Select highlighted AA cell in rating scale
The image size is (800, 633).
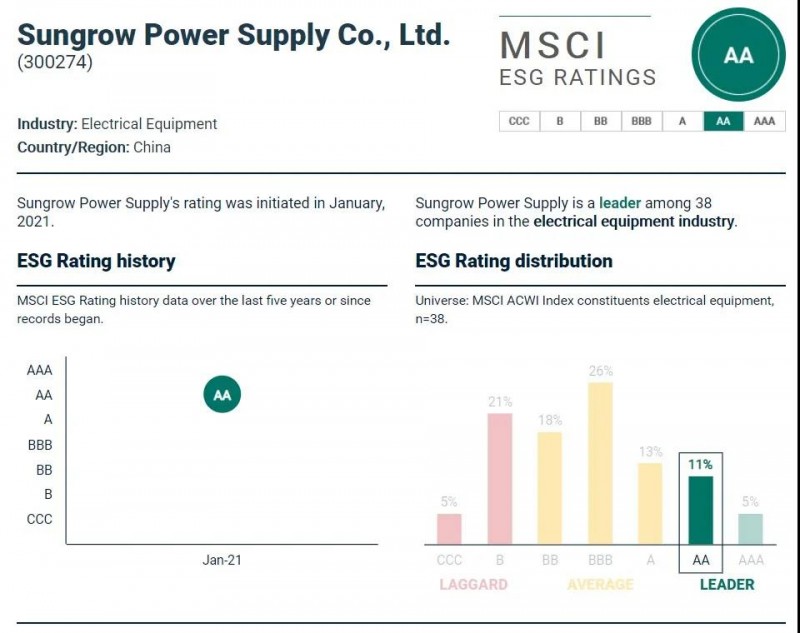tap(724, 121)
